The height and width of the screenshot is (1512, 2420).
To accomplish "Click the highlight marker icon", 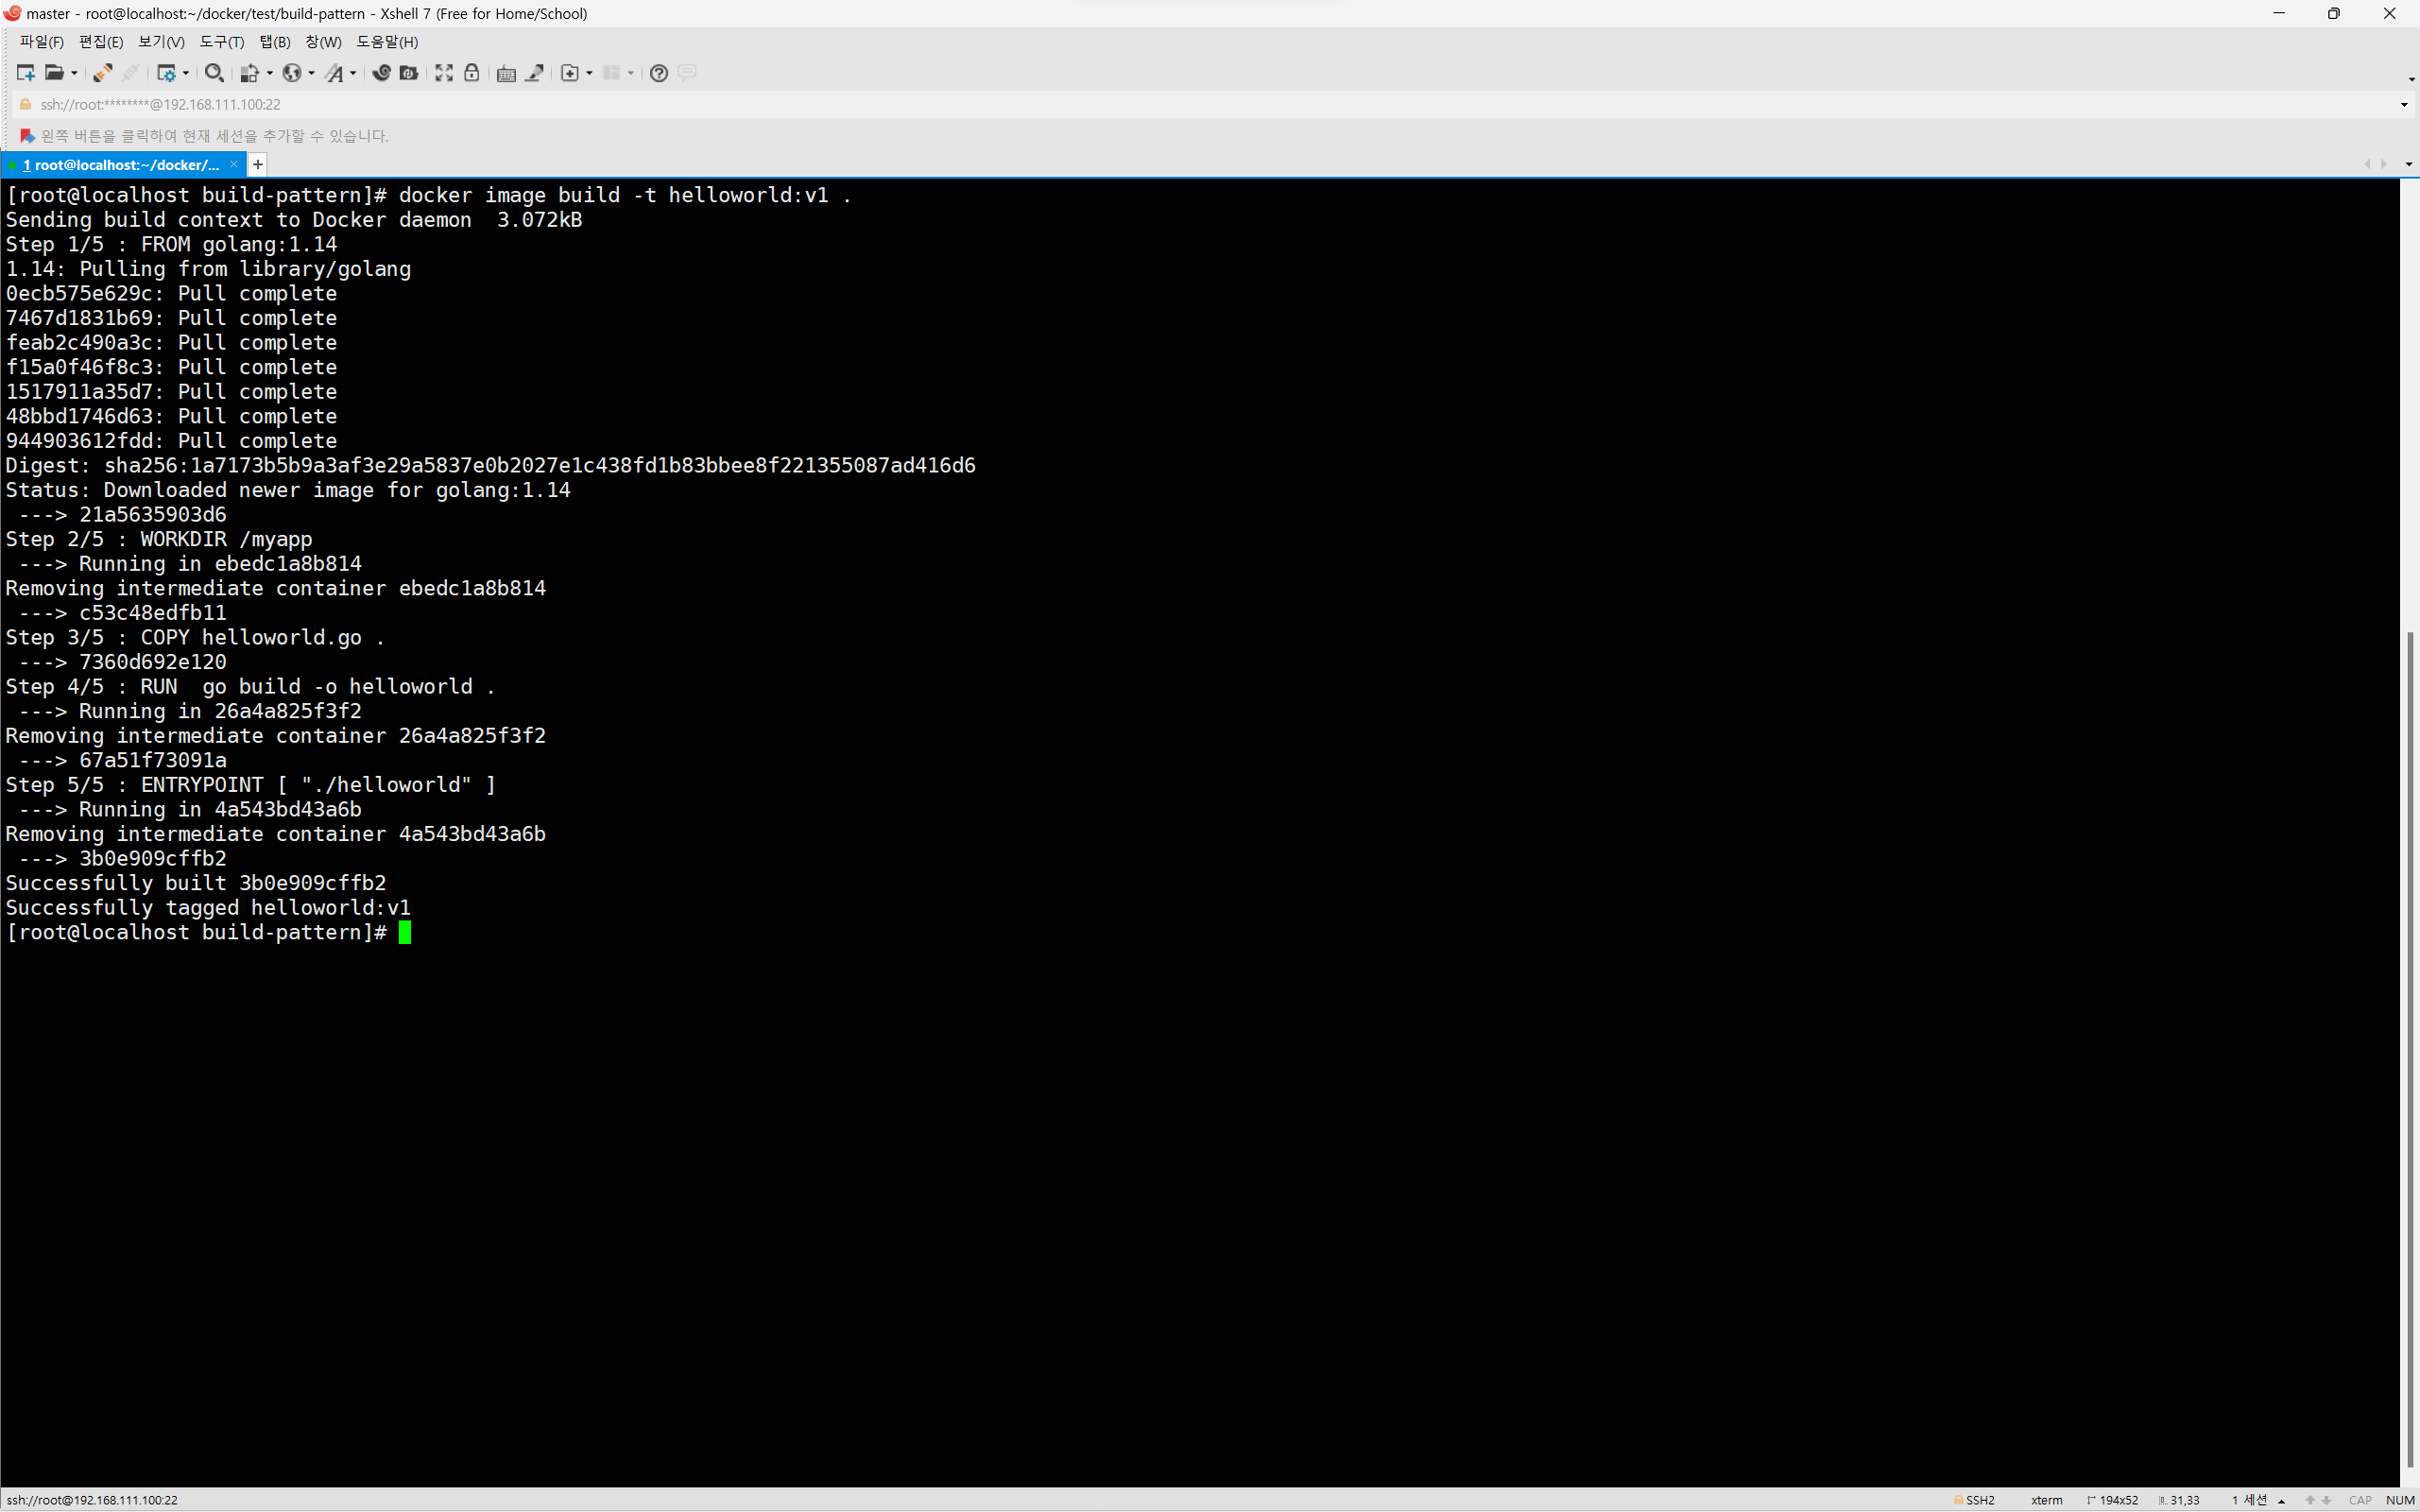I will tap(535, 73).
